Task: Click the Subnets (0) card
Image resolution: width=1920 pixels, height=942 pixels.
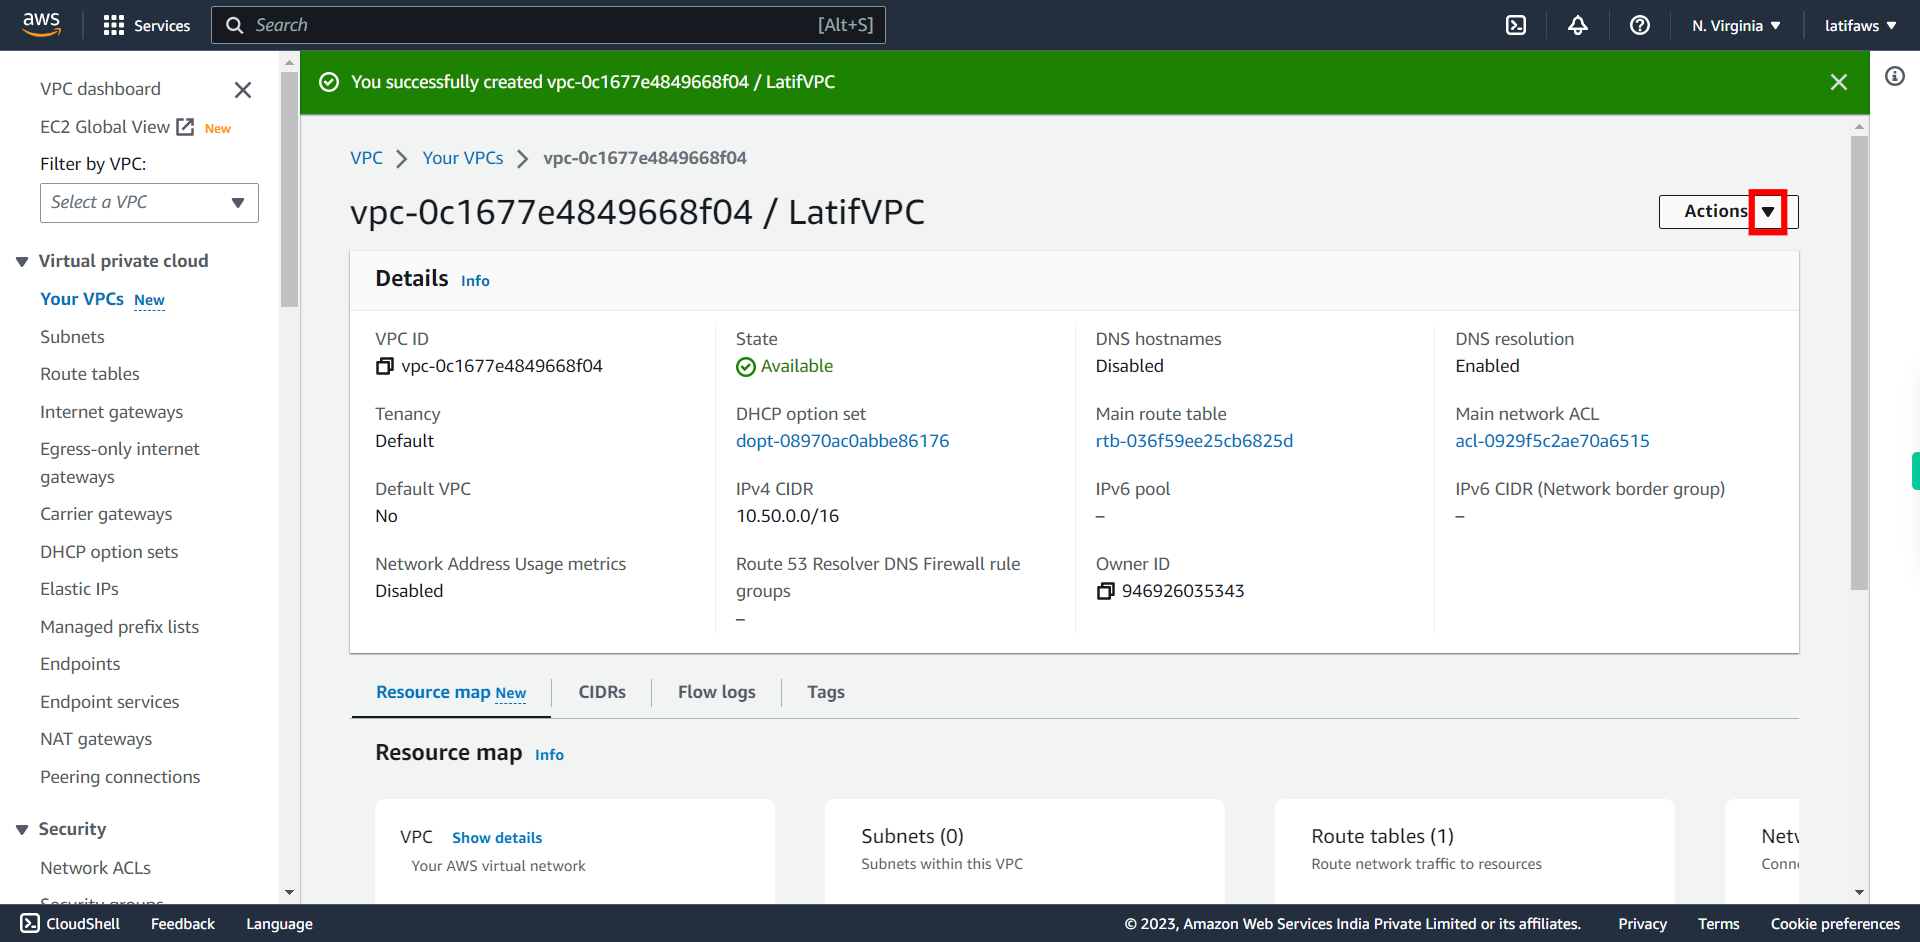Action: (x=1025, y=851)
